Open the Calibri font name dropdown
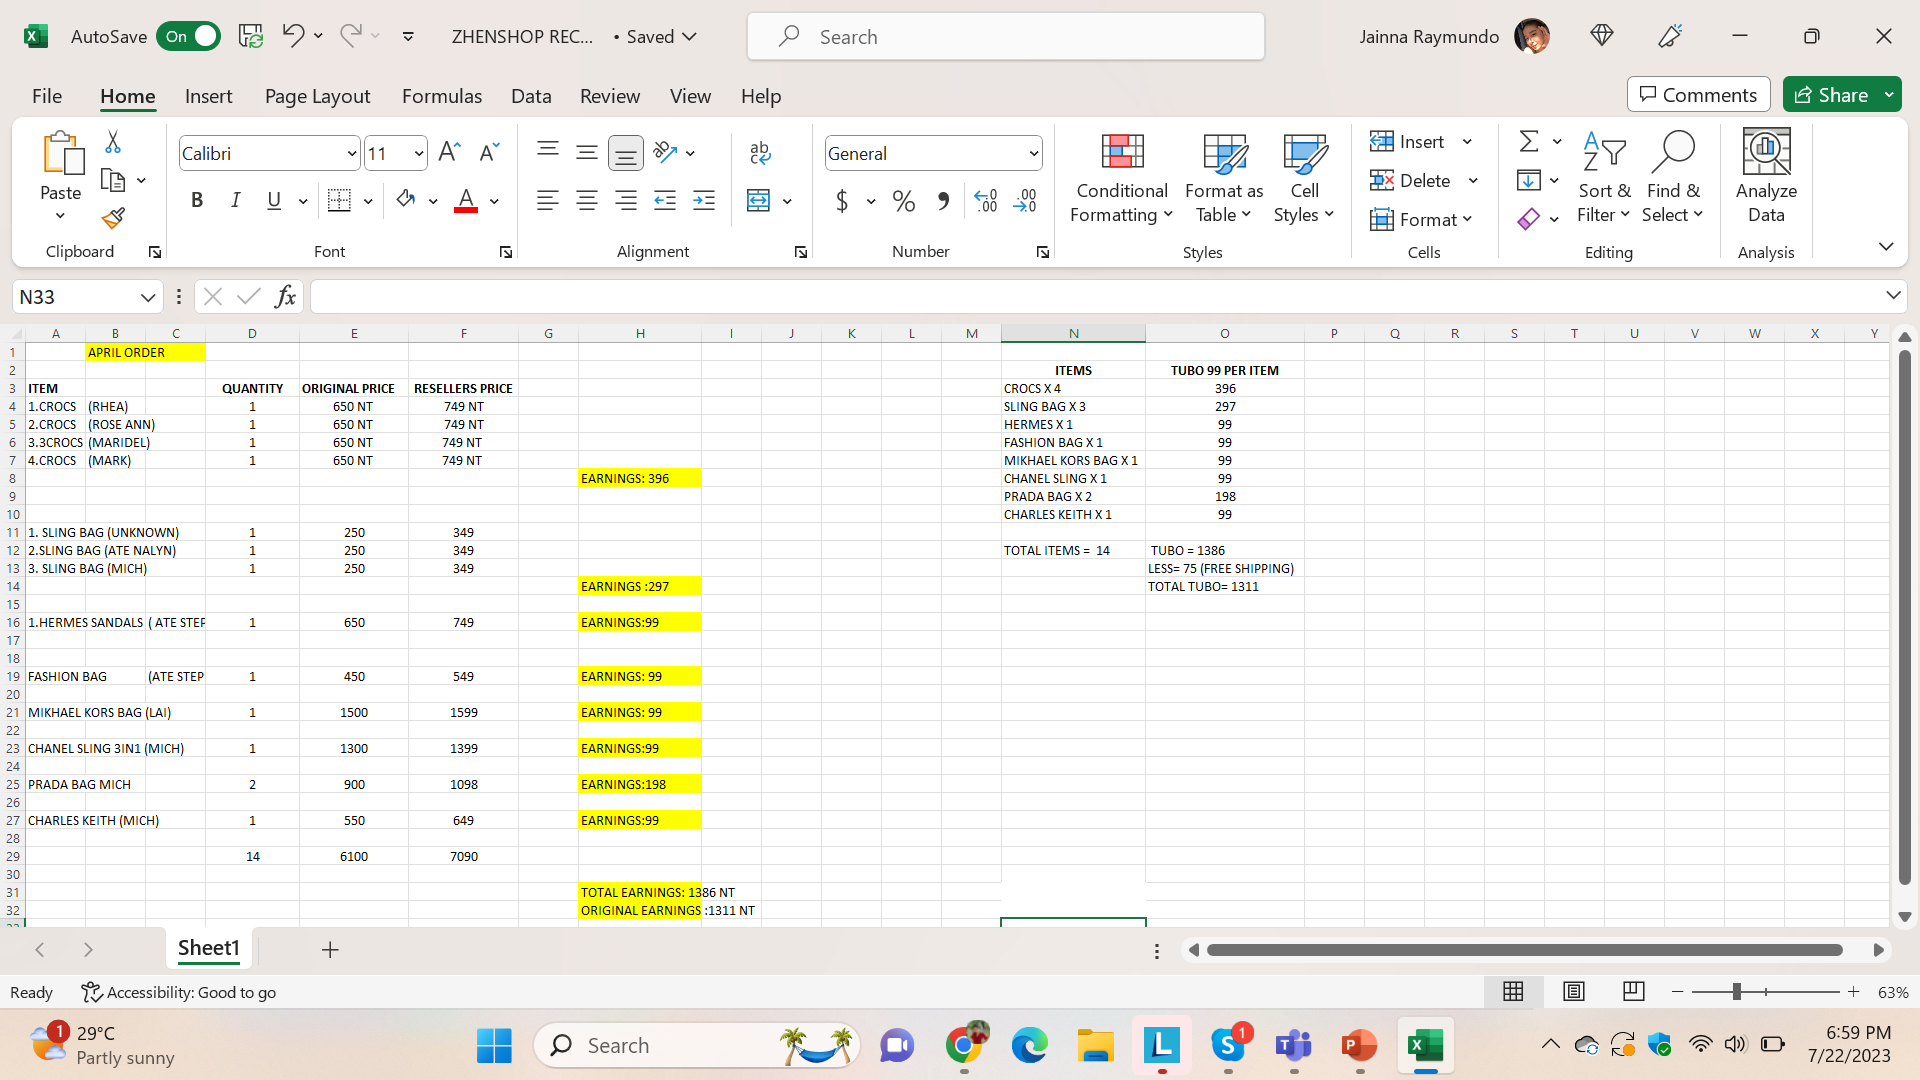Viewport: 1920px width, 1080px height. click(352, 153)
